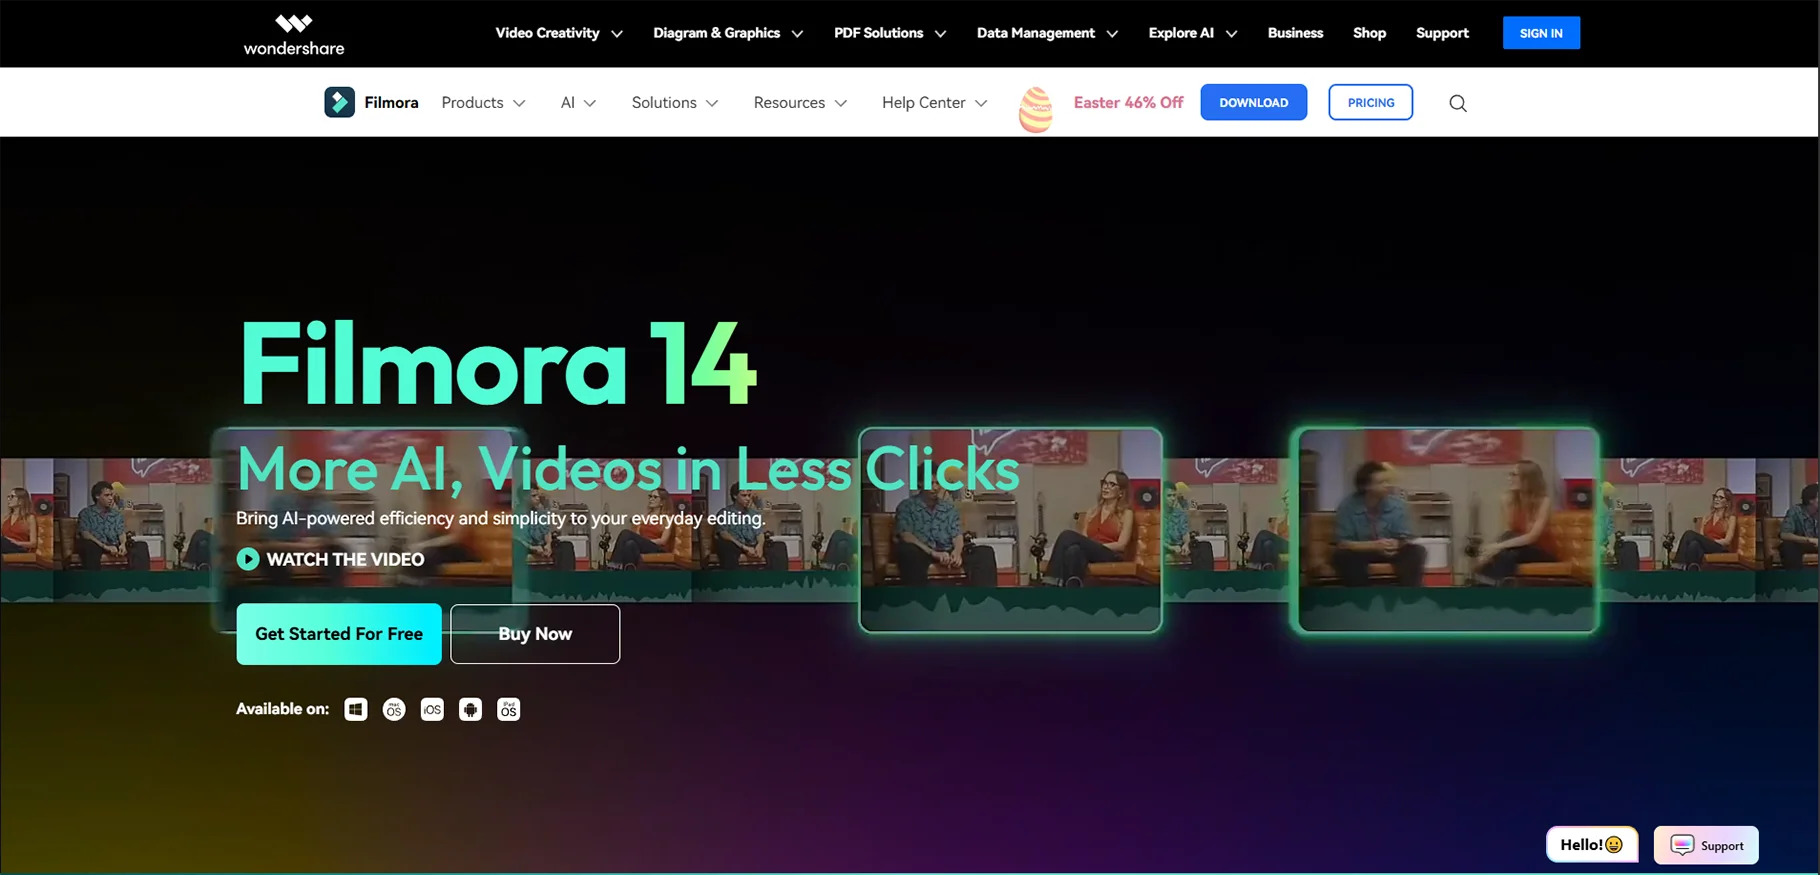This screenshot has height=875, width=1820.
Task: Click the Wondershare logo
Action: [294, 34]
